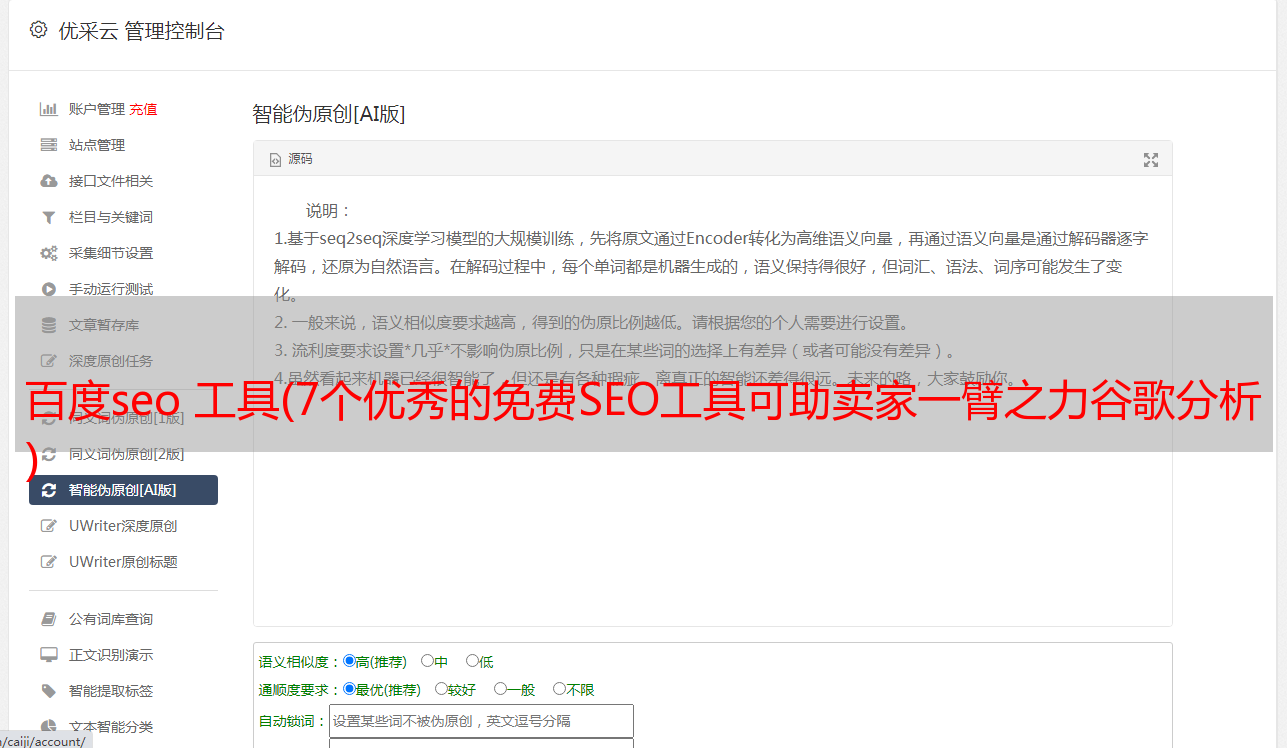Go to UWriter深度原创 page

[x=123, y=526]
